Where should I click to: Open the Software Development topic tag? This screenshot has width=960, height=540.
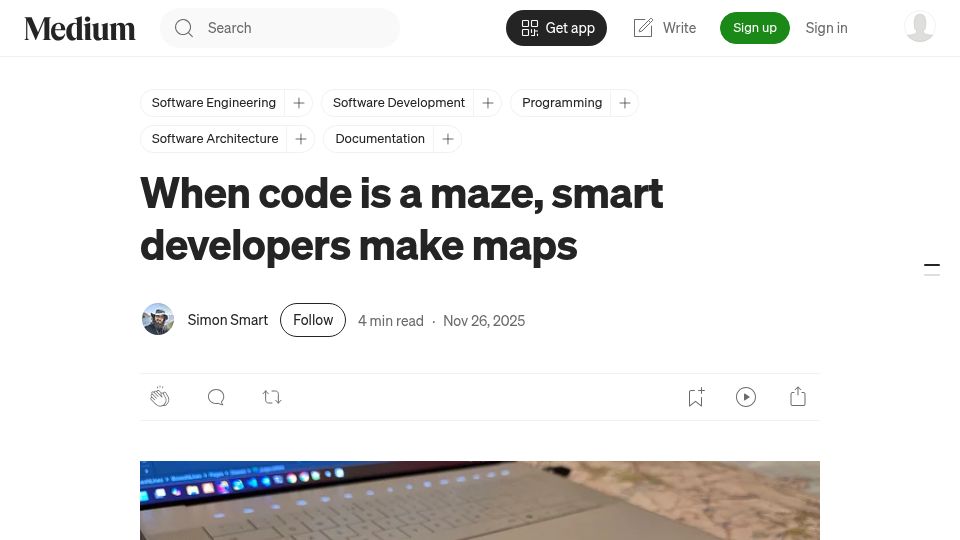(399, 103)
